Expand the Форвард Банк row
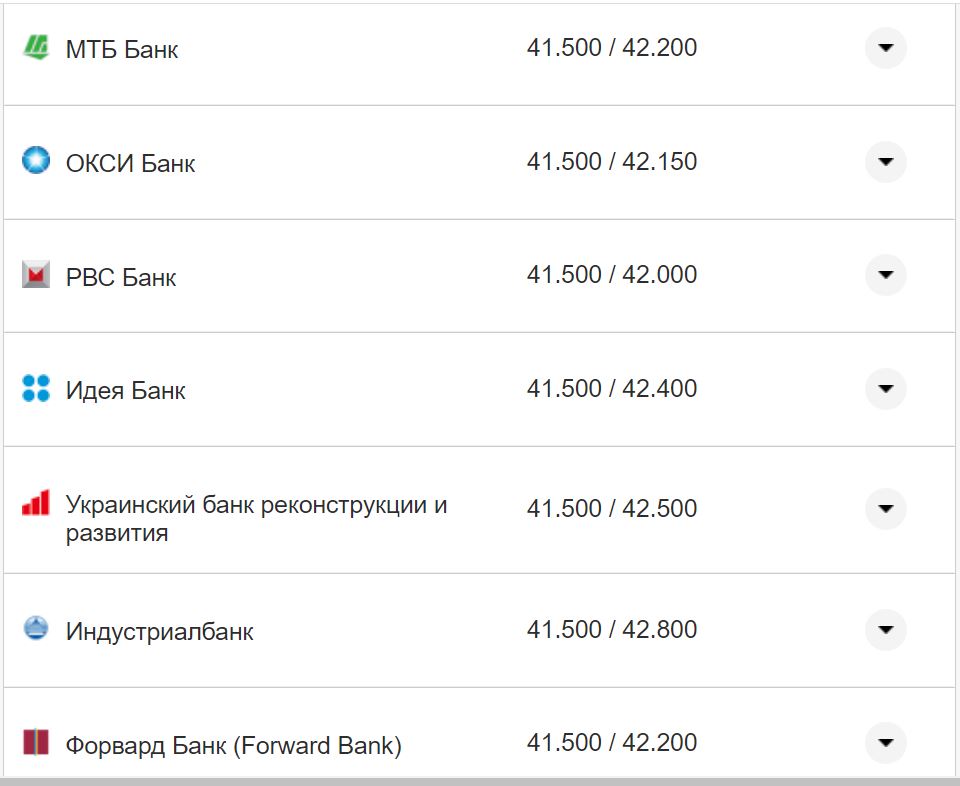The width and height of the screenshot is (960, 786). 885,743
